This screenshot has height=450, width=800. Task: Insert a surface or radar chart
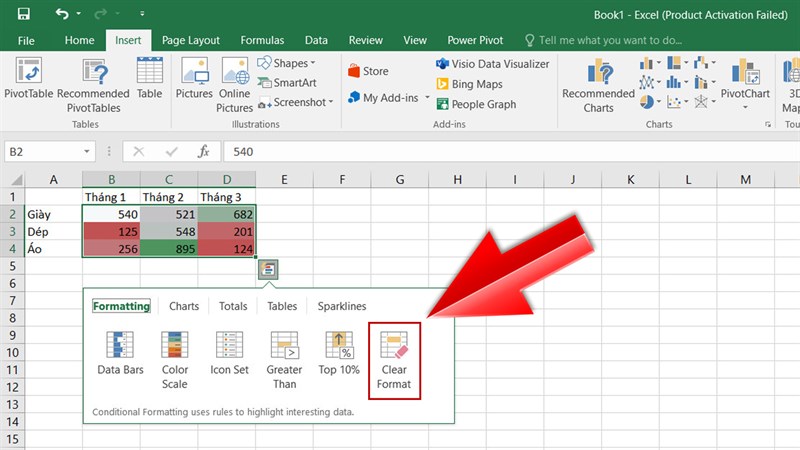[x=705, y=102]
